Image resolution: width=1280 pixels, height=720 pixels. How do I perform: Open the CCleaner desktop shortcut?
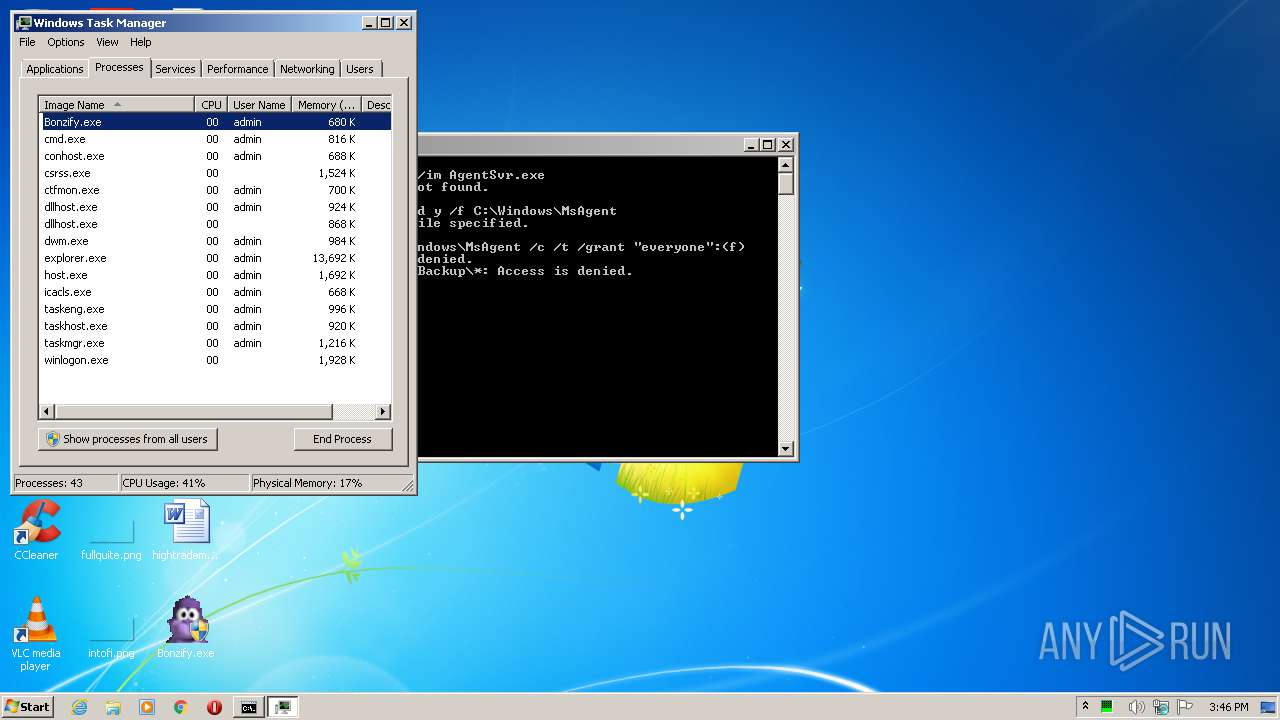click(36, 530)
